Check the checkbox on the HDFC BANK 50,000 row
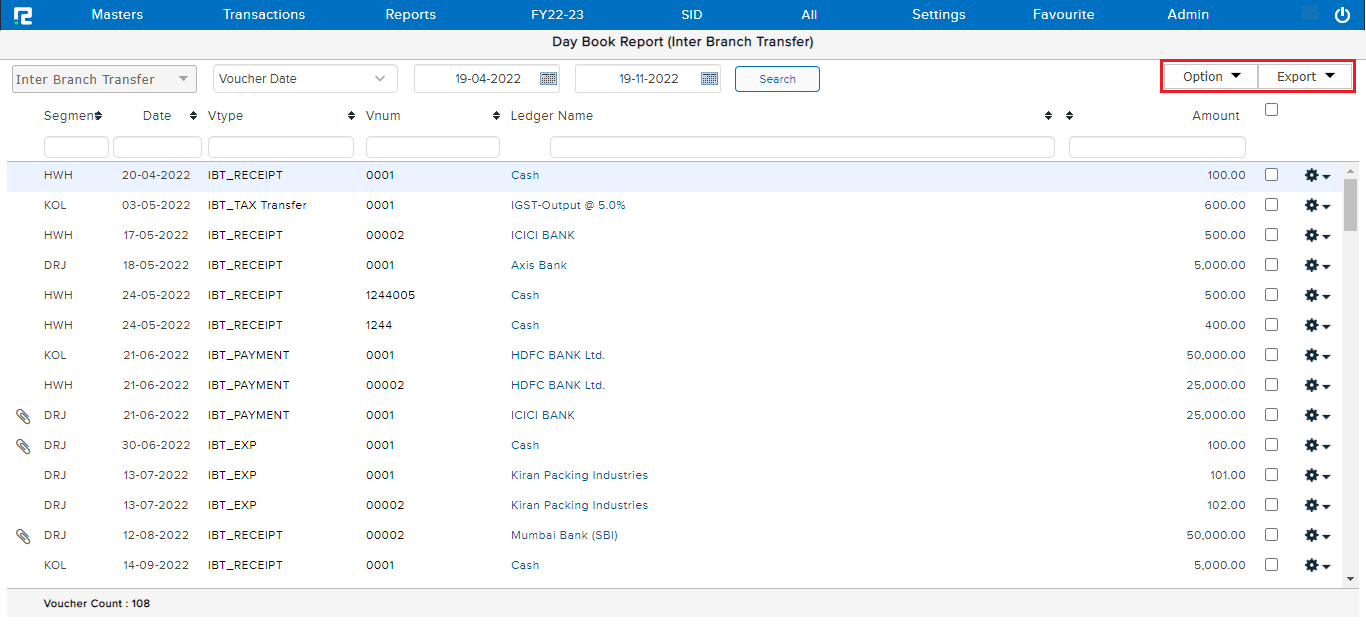Viewport: 1366px width, 625px height. coord(1271,355)
